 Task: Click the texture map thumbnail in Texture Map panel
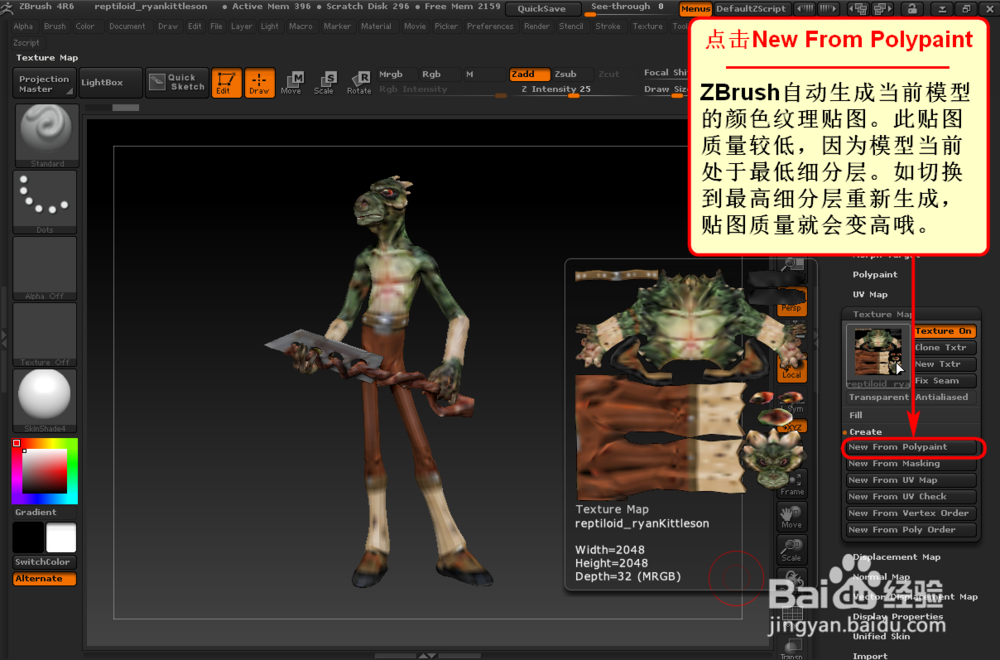pos(878,356)
